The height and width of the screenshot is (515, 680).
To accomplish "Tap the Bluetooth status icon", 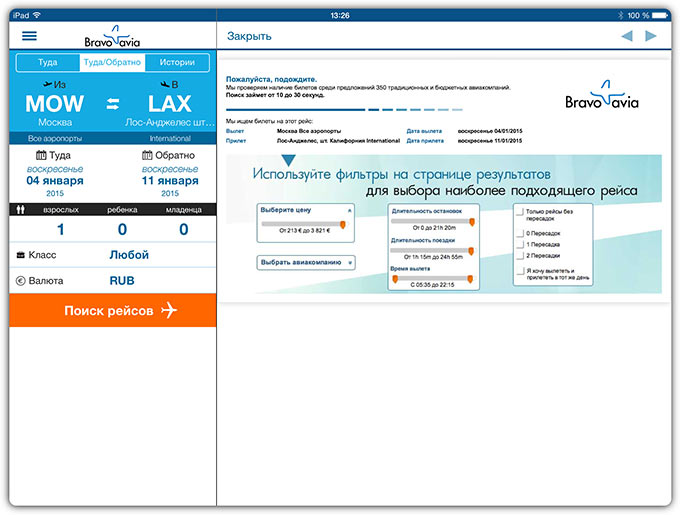I will point(620,15).
